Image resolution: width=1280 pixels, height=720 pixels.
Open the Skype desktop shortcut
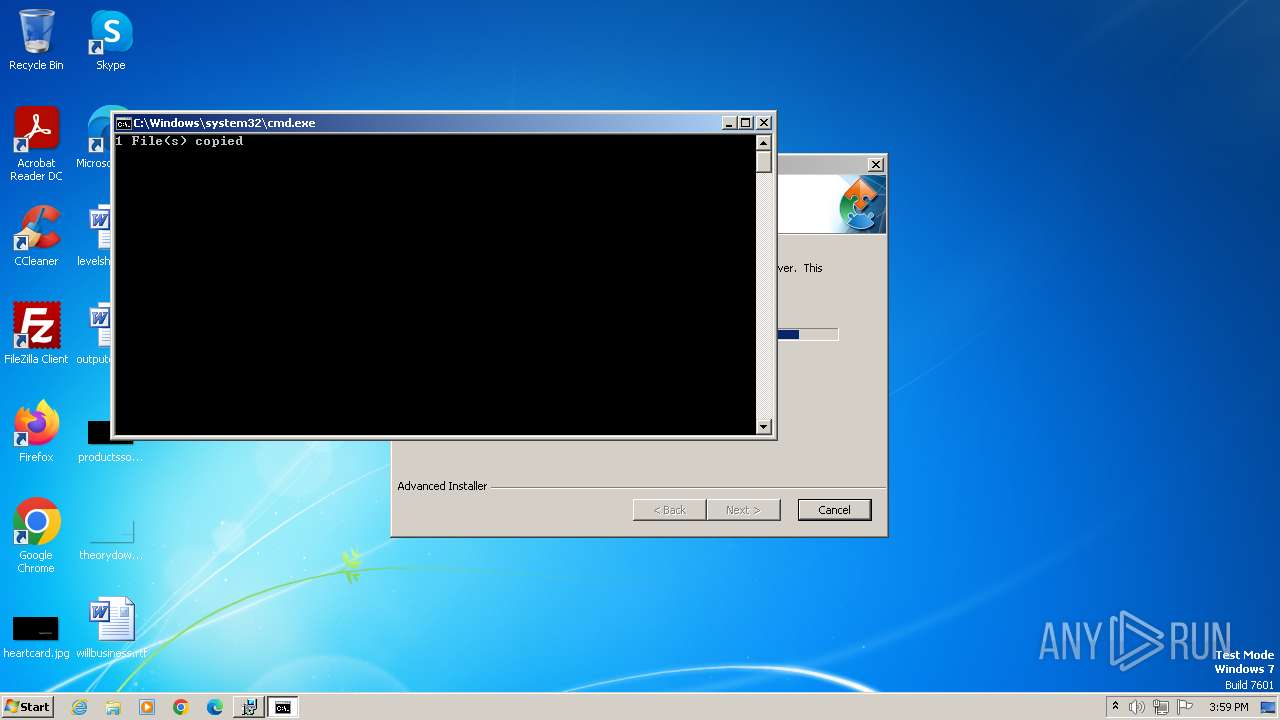click(110, 40)
